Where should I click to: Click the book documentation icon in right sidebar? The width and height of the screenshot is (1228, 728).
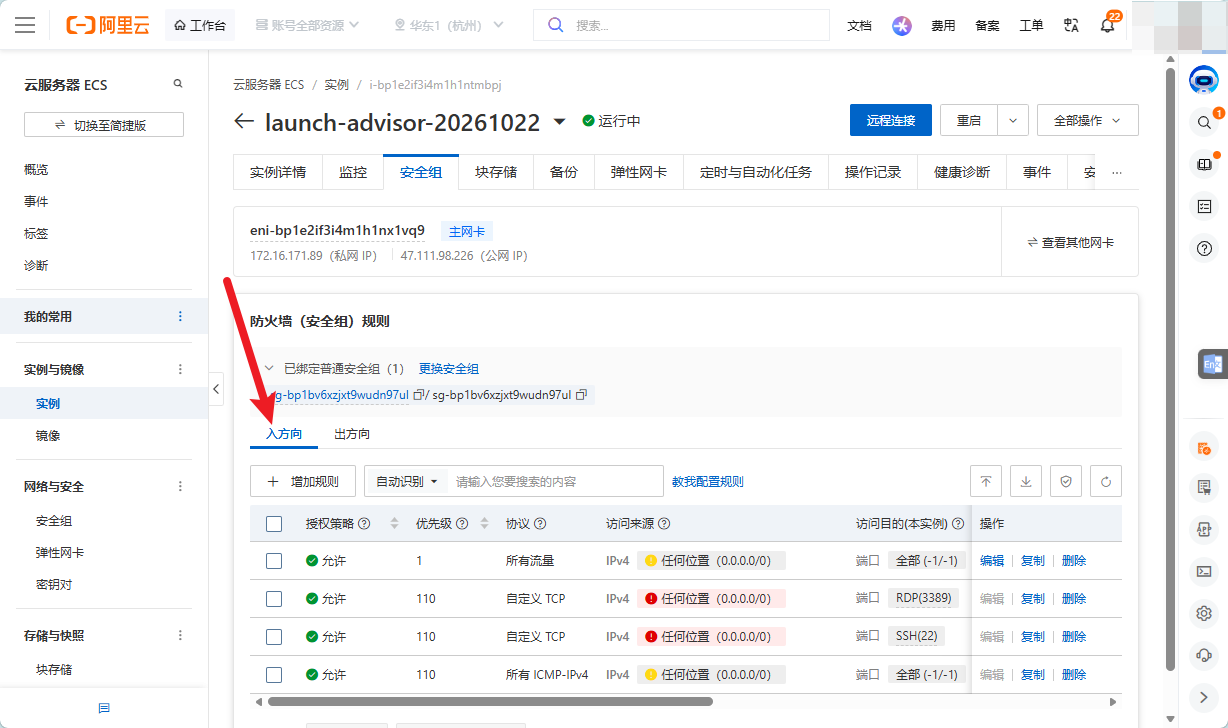(1204, 164)
